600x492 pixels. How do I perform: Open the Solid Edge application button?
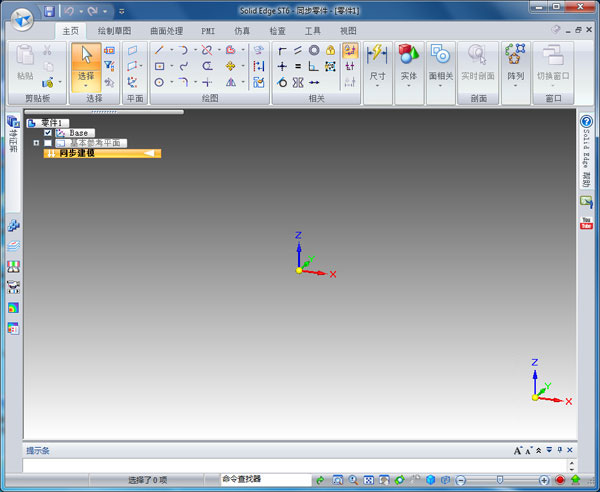[22, 19]
